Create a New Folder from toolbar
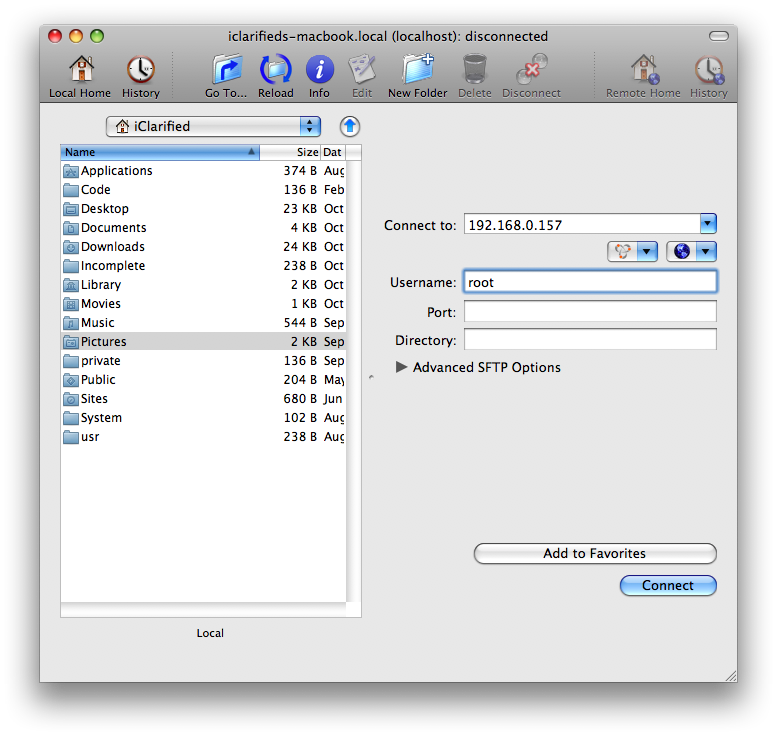This screenshot has width=777, height=737. point(417,71)
